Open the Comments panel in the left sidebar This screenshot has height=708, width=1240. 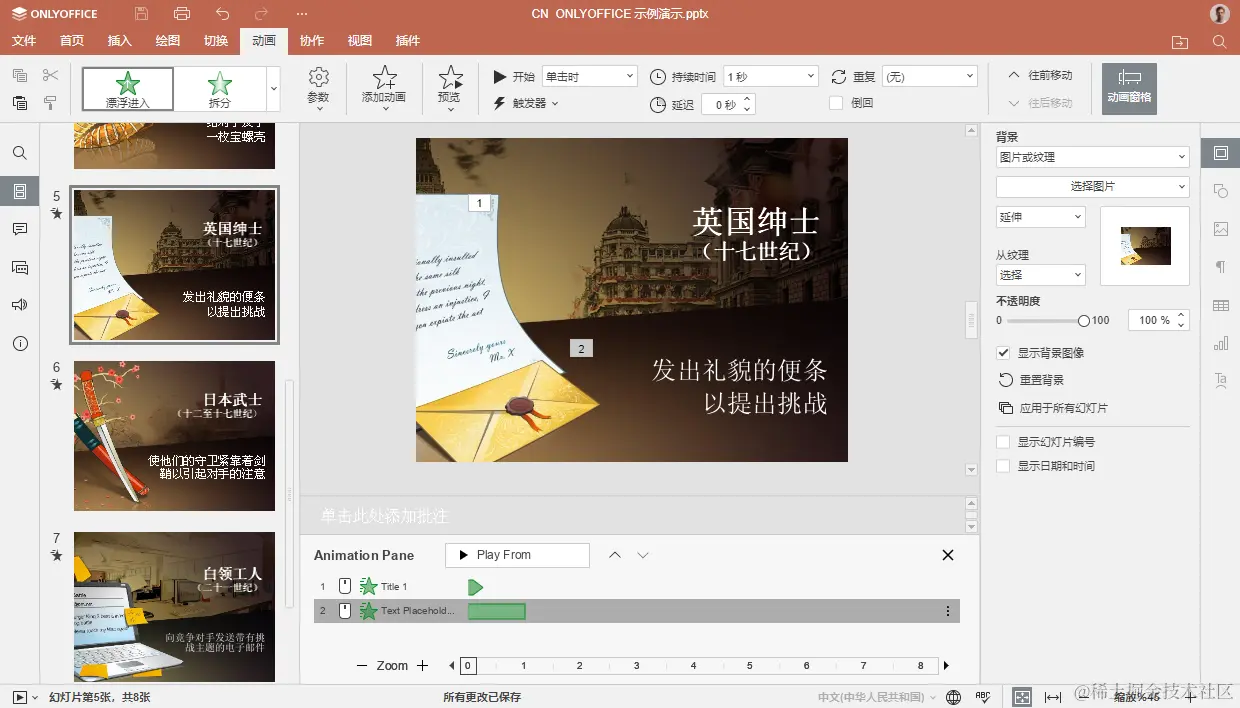(18, 228)
